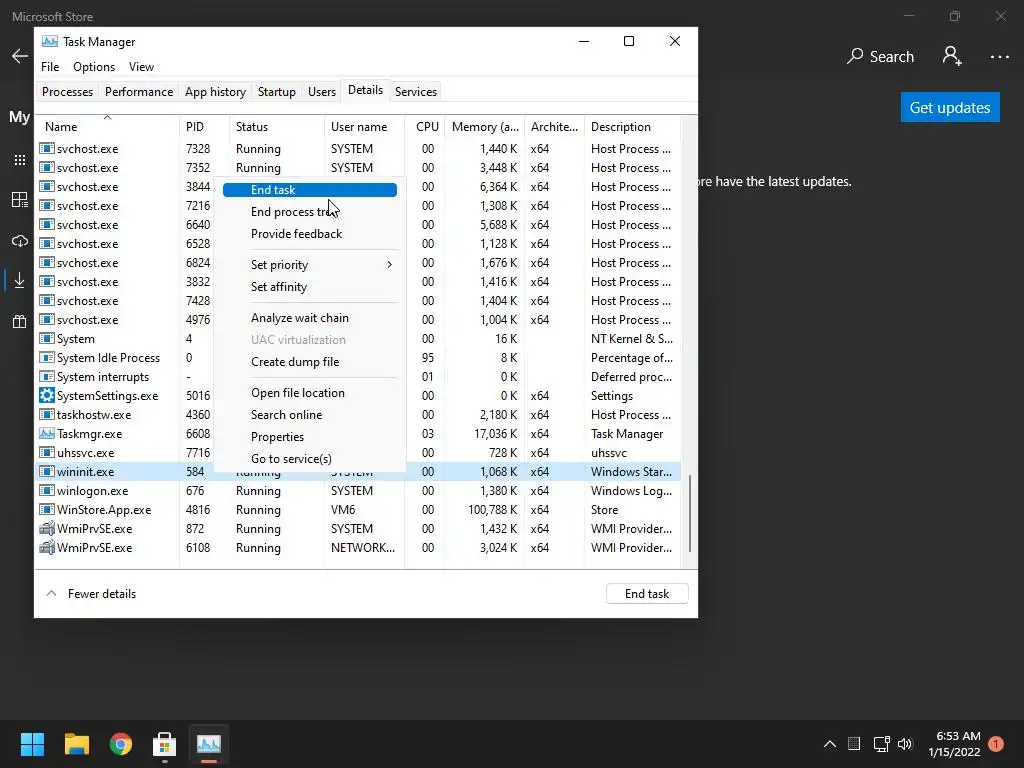Open the Options menu
Screen dimensions: 1024x768
[x=94, y=67]
